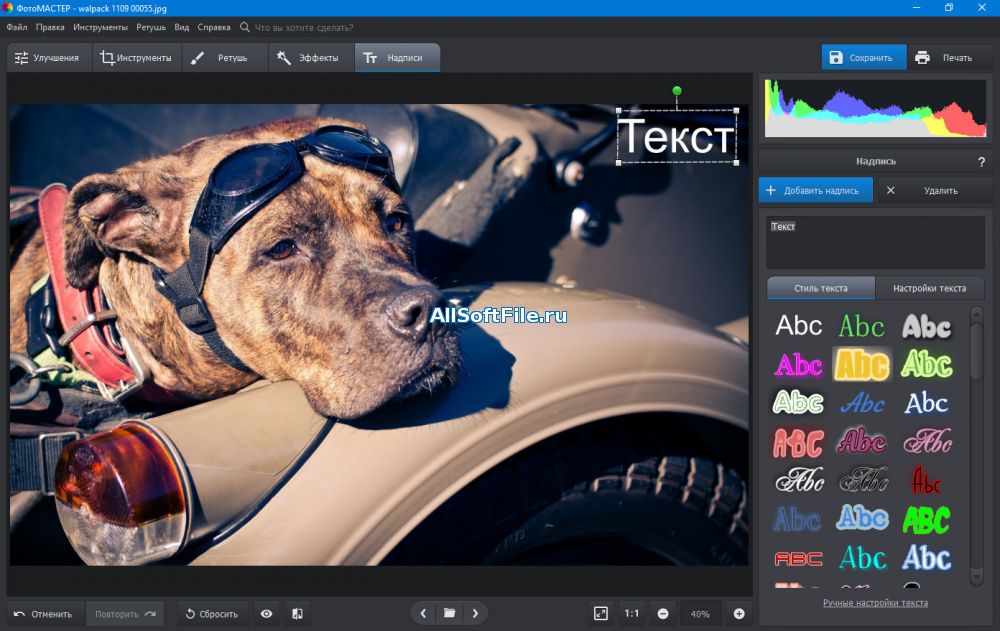Click the Сохранить button

(x=864, y=57)
